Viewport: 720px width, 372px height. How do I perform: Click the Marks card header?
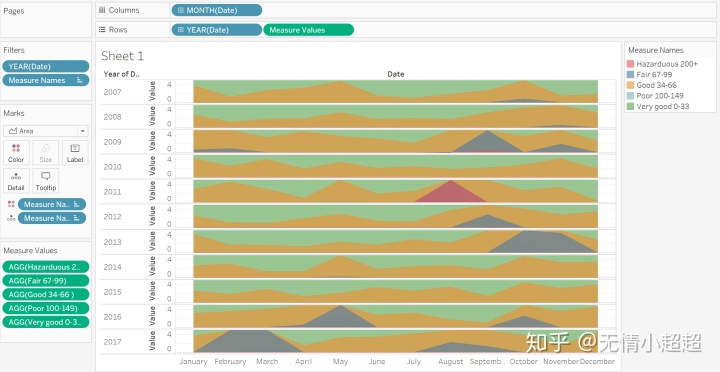[14, 113]
